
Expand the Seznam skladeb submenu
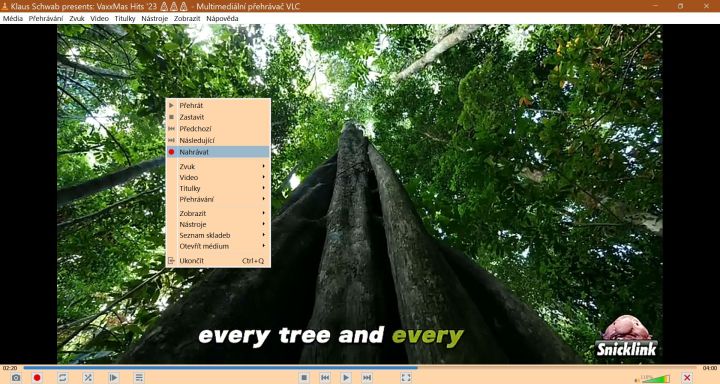click(x=218, y=235)
